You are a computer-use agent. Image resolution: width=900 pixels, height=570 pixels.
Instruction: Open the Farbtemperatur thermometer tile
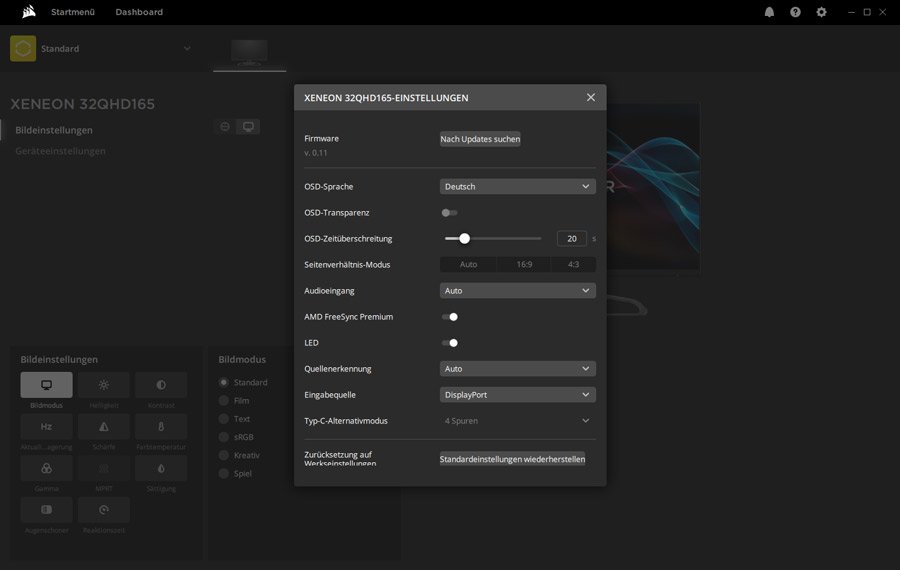(161, 426)
